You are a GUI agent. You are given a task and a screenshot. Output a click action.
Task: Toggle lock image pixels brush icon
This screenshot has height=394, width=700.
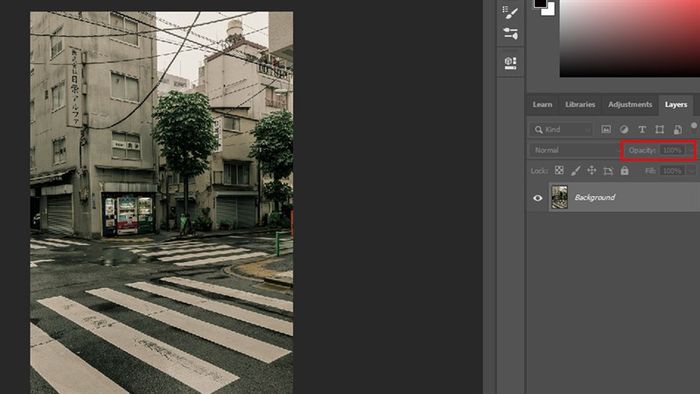tap(575, 170)
